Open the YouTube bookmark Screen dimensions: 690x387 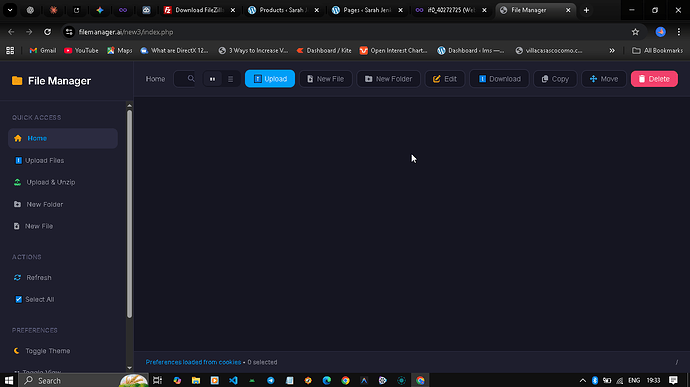pos(81,51)
